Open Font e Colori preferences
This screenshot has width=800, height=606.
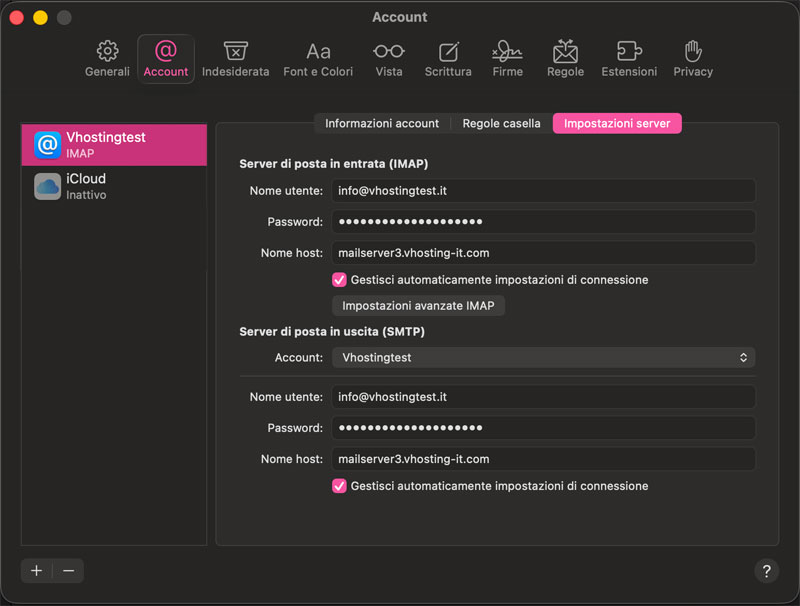coord(318,59)
